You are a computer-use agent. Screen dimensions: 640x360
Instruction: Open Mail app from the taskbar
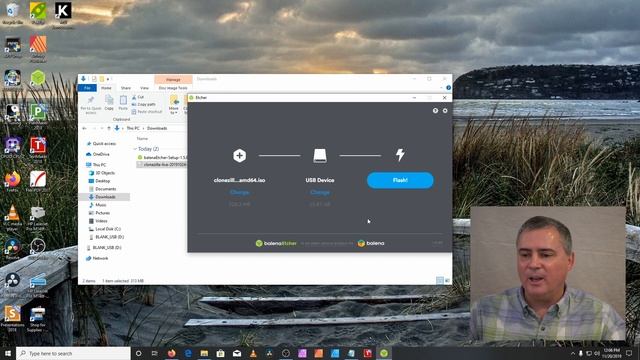tap(237, 353)
